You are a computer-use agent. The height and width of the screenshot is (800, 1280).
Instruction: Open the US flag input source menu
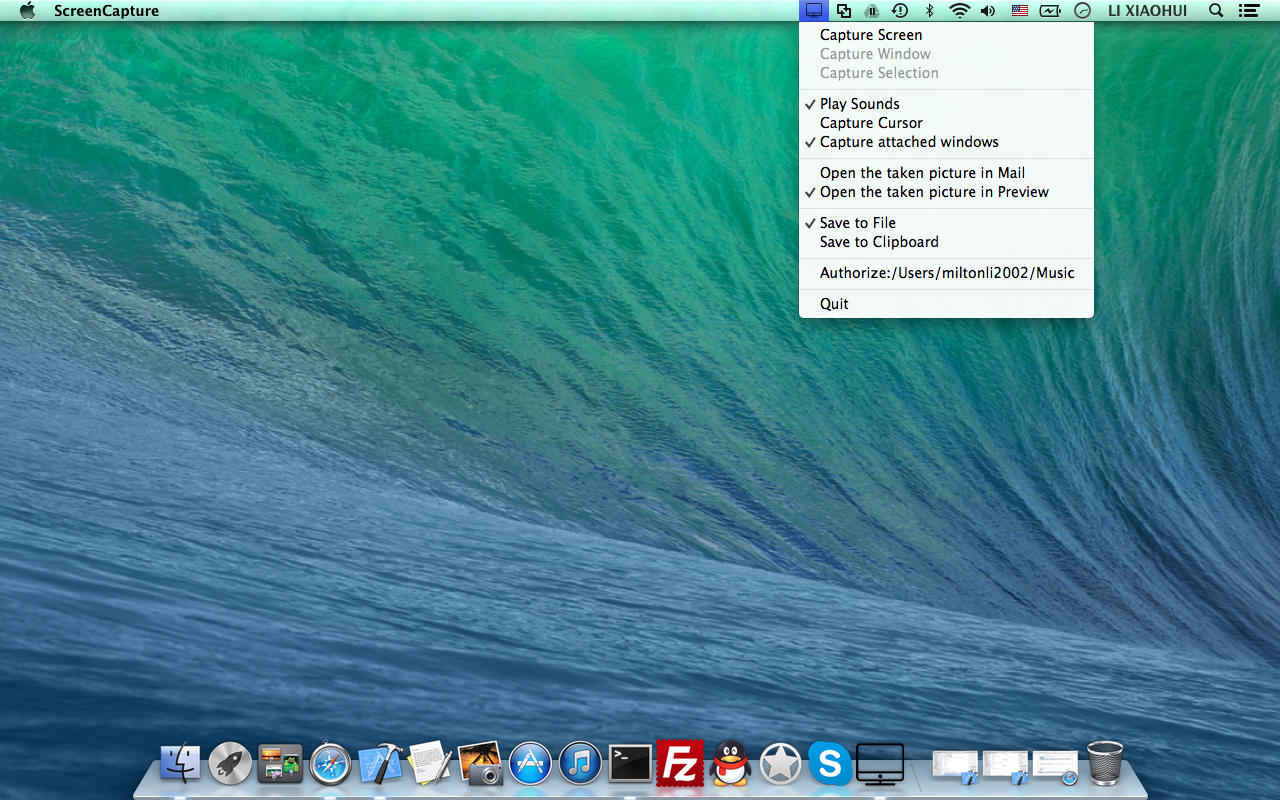(x=1019, y=11)
